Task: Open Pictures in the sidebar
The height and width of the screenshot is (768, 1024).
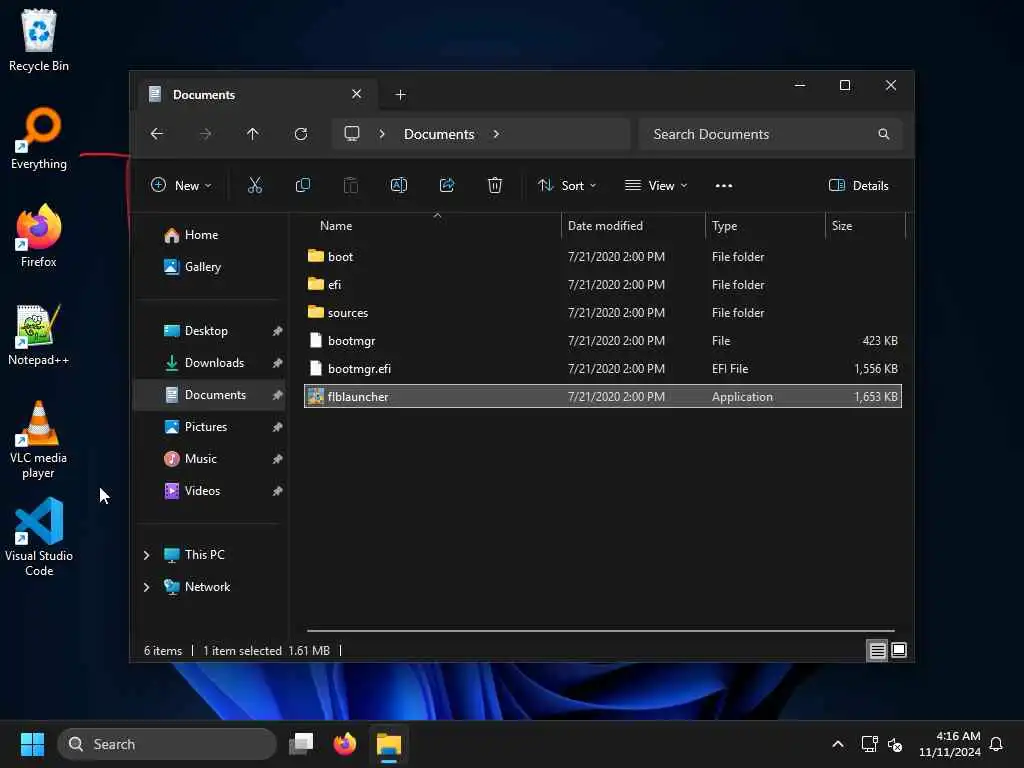Action: [209, 427]
